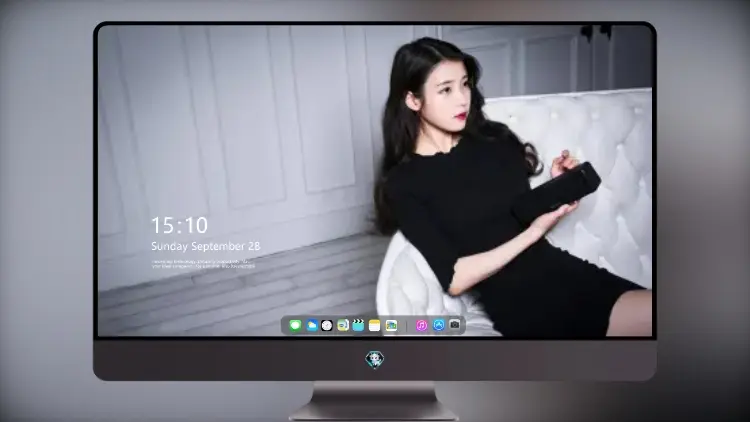Open the Weather app in dock
This screenshot has width=750, height=422.
pos(312,326)
